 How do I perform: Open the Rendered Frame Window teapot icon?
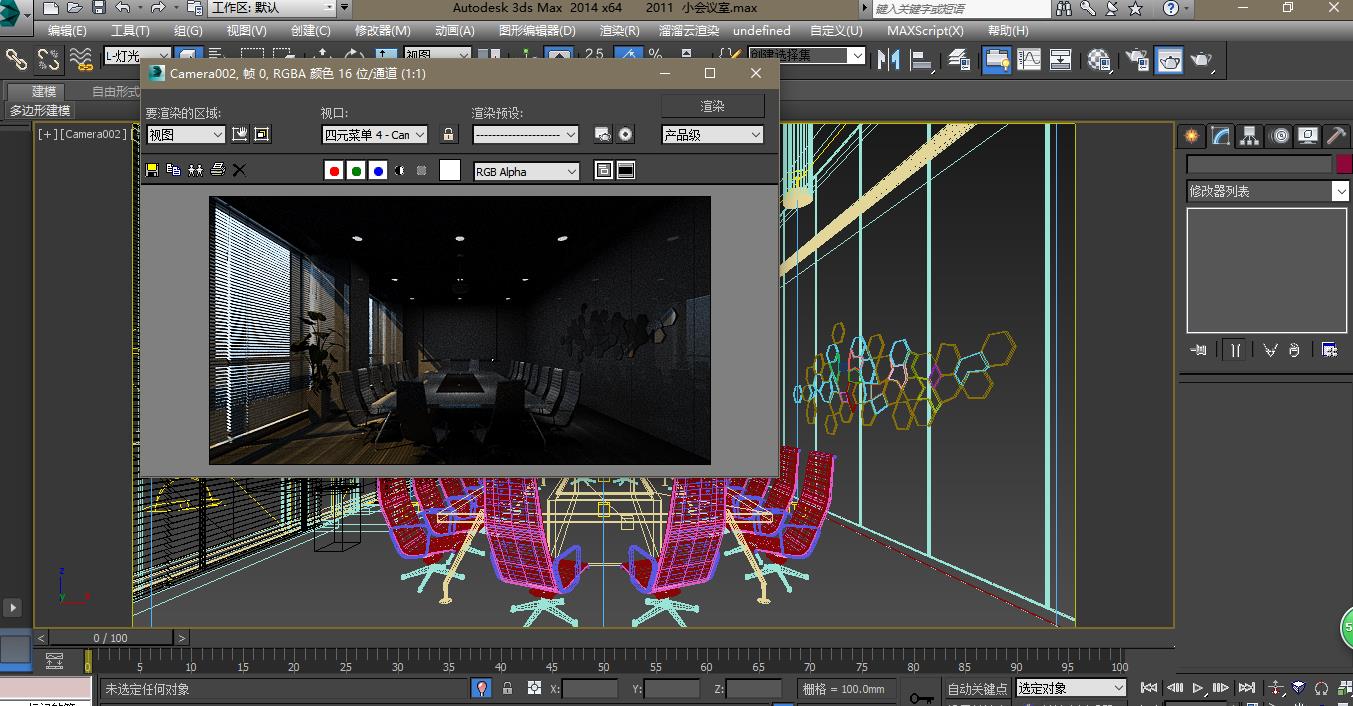point(1170,60)
